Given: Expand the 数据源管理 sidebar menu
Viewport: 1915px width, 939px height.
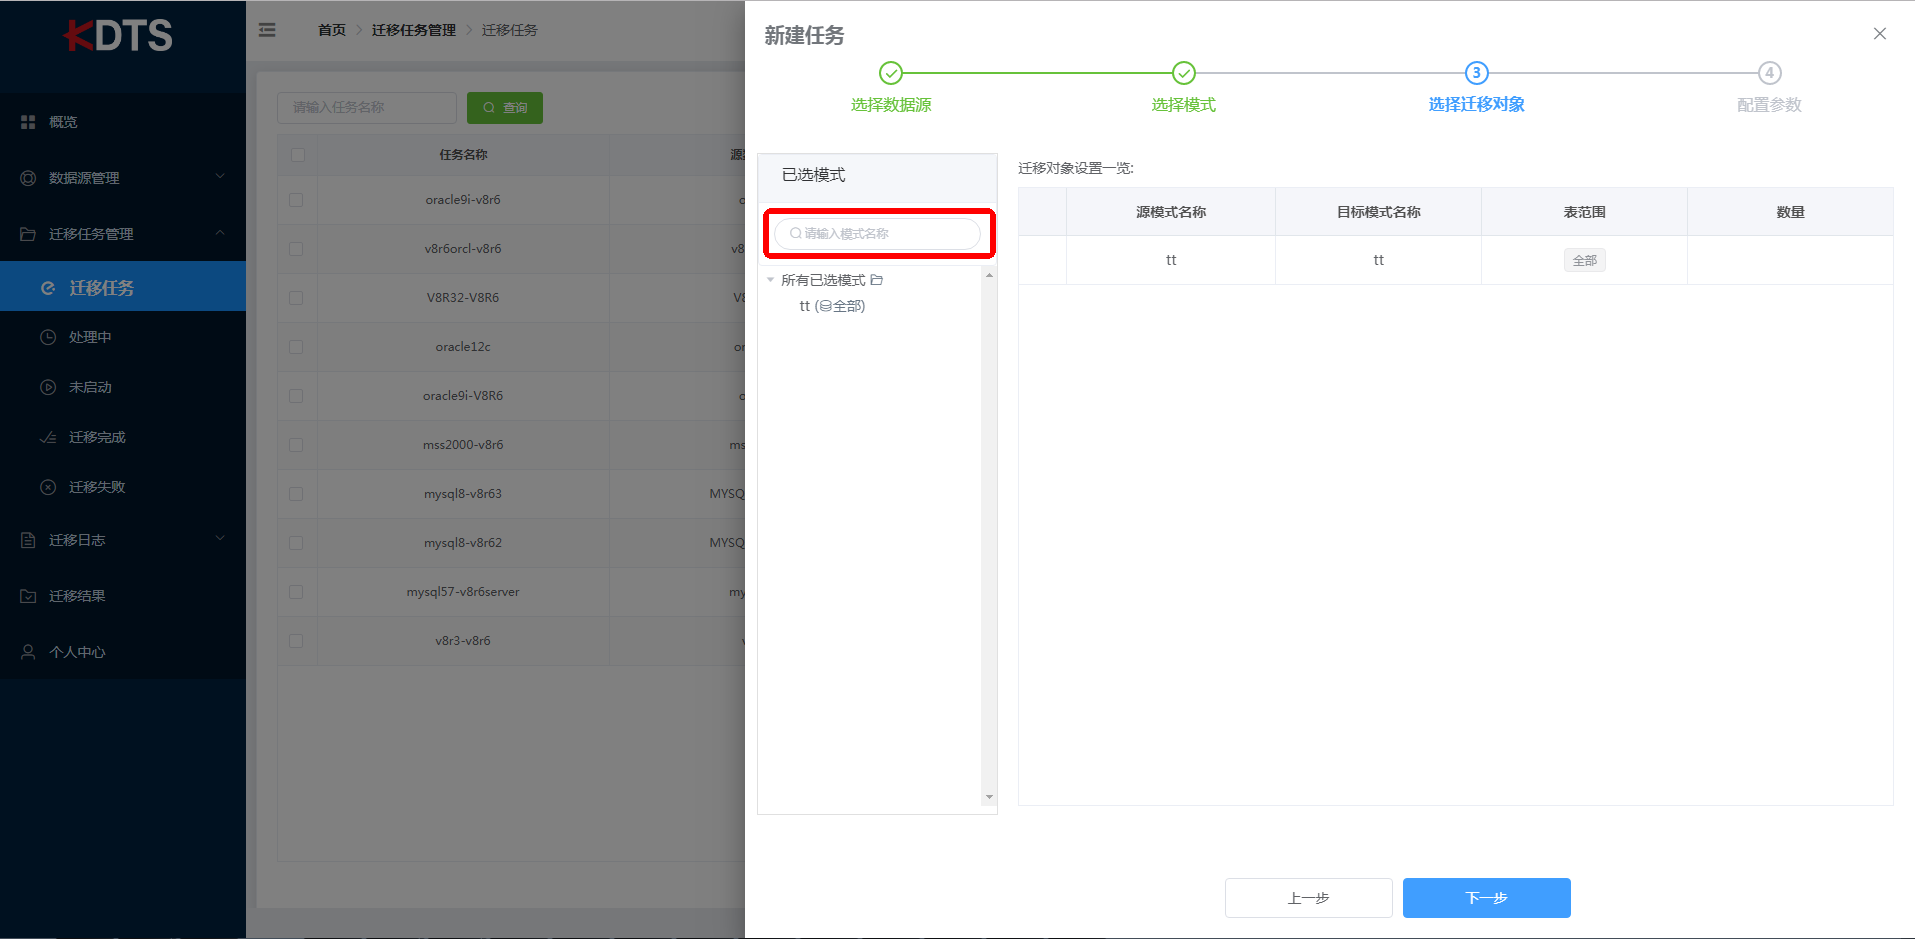Looking at the screenshot, I should pos(123,178).
